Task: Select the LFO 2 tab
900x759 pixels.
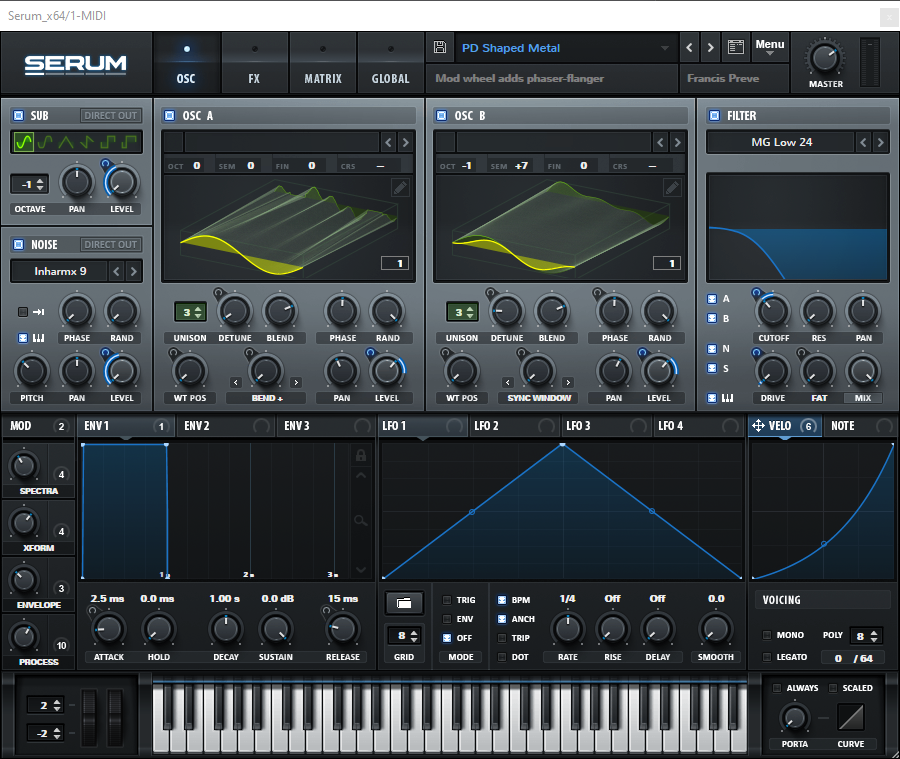Action: coord(486,426)
